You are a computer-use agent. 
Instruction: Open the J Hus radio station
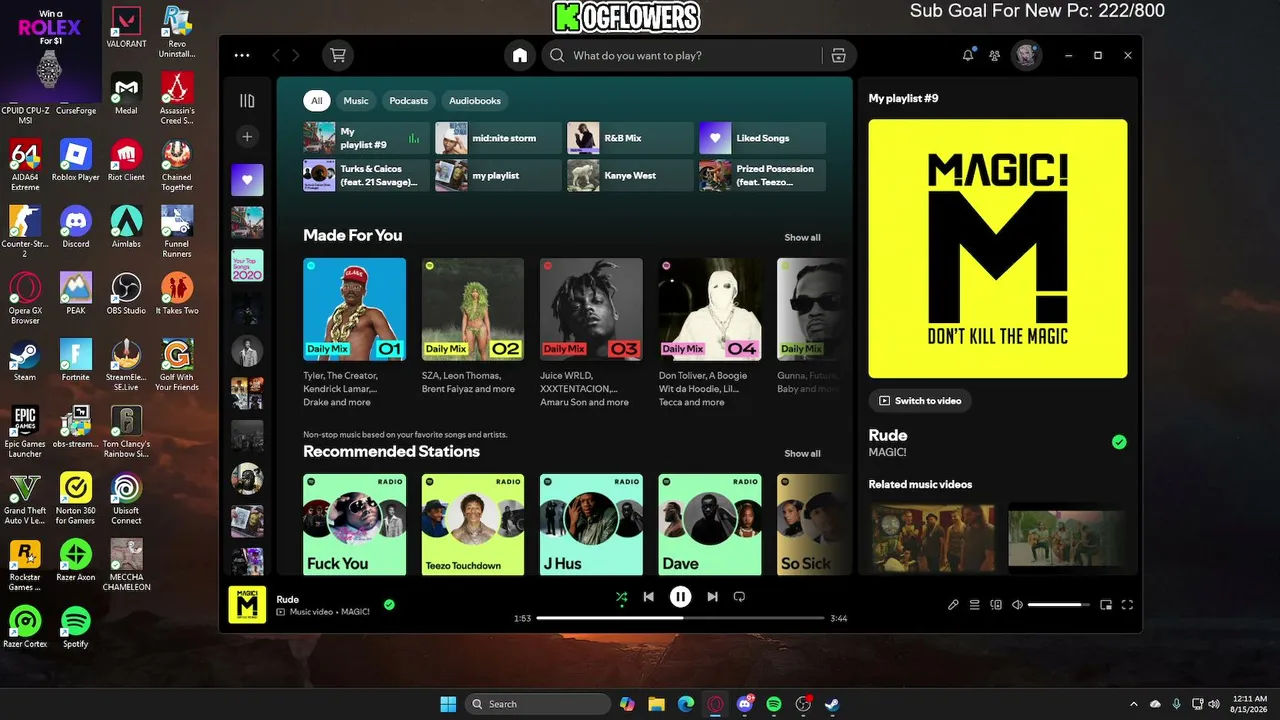[591, 524]
